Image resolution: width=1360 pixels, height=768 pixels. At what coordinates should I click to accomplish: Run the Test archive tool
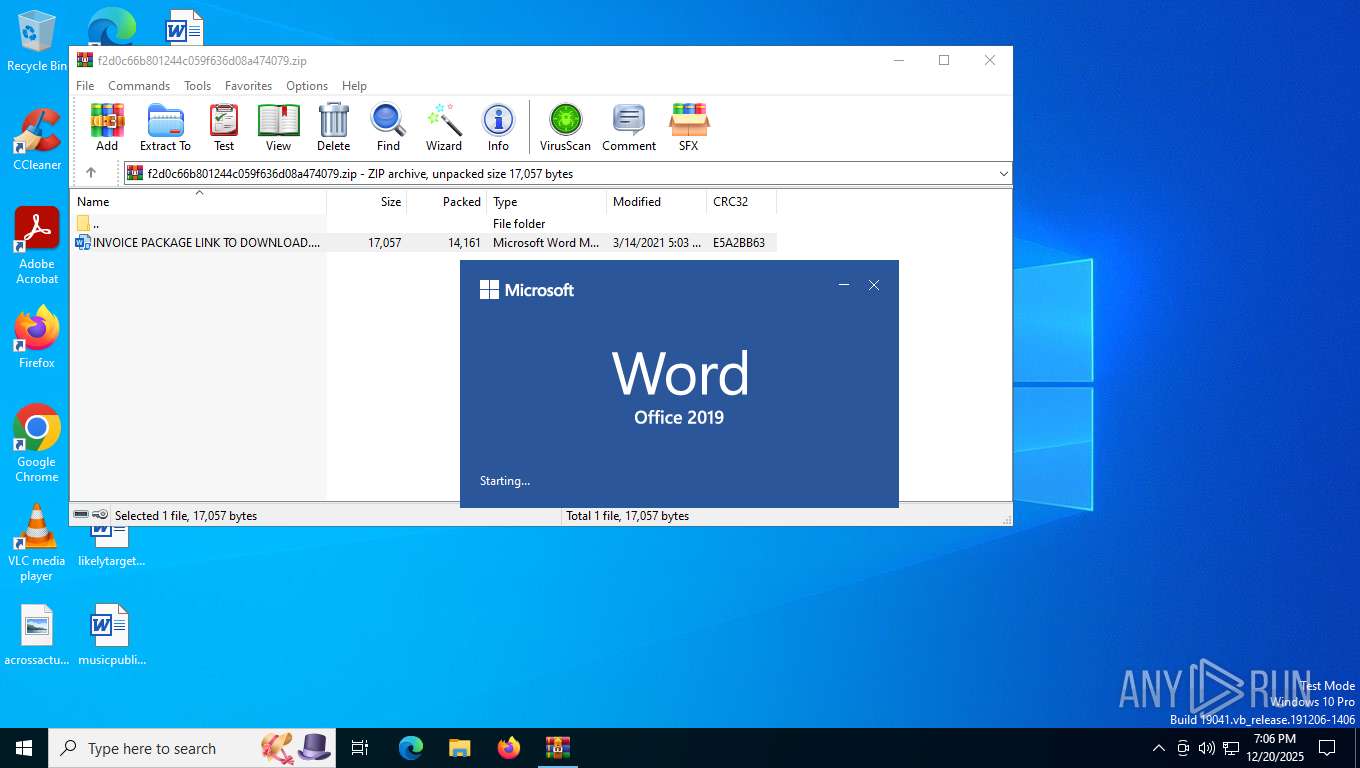coord(224,127)
